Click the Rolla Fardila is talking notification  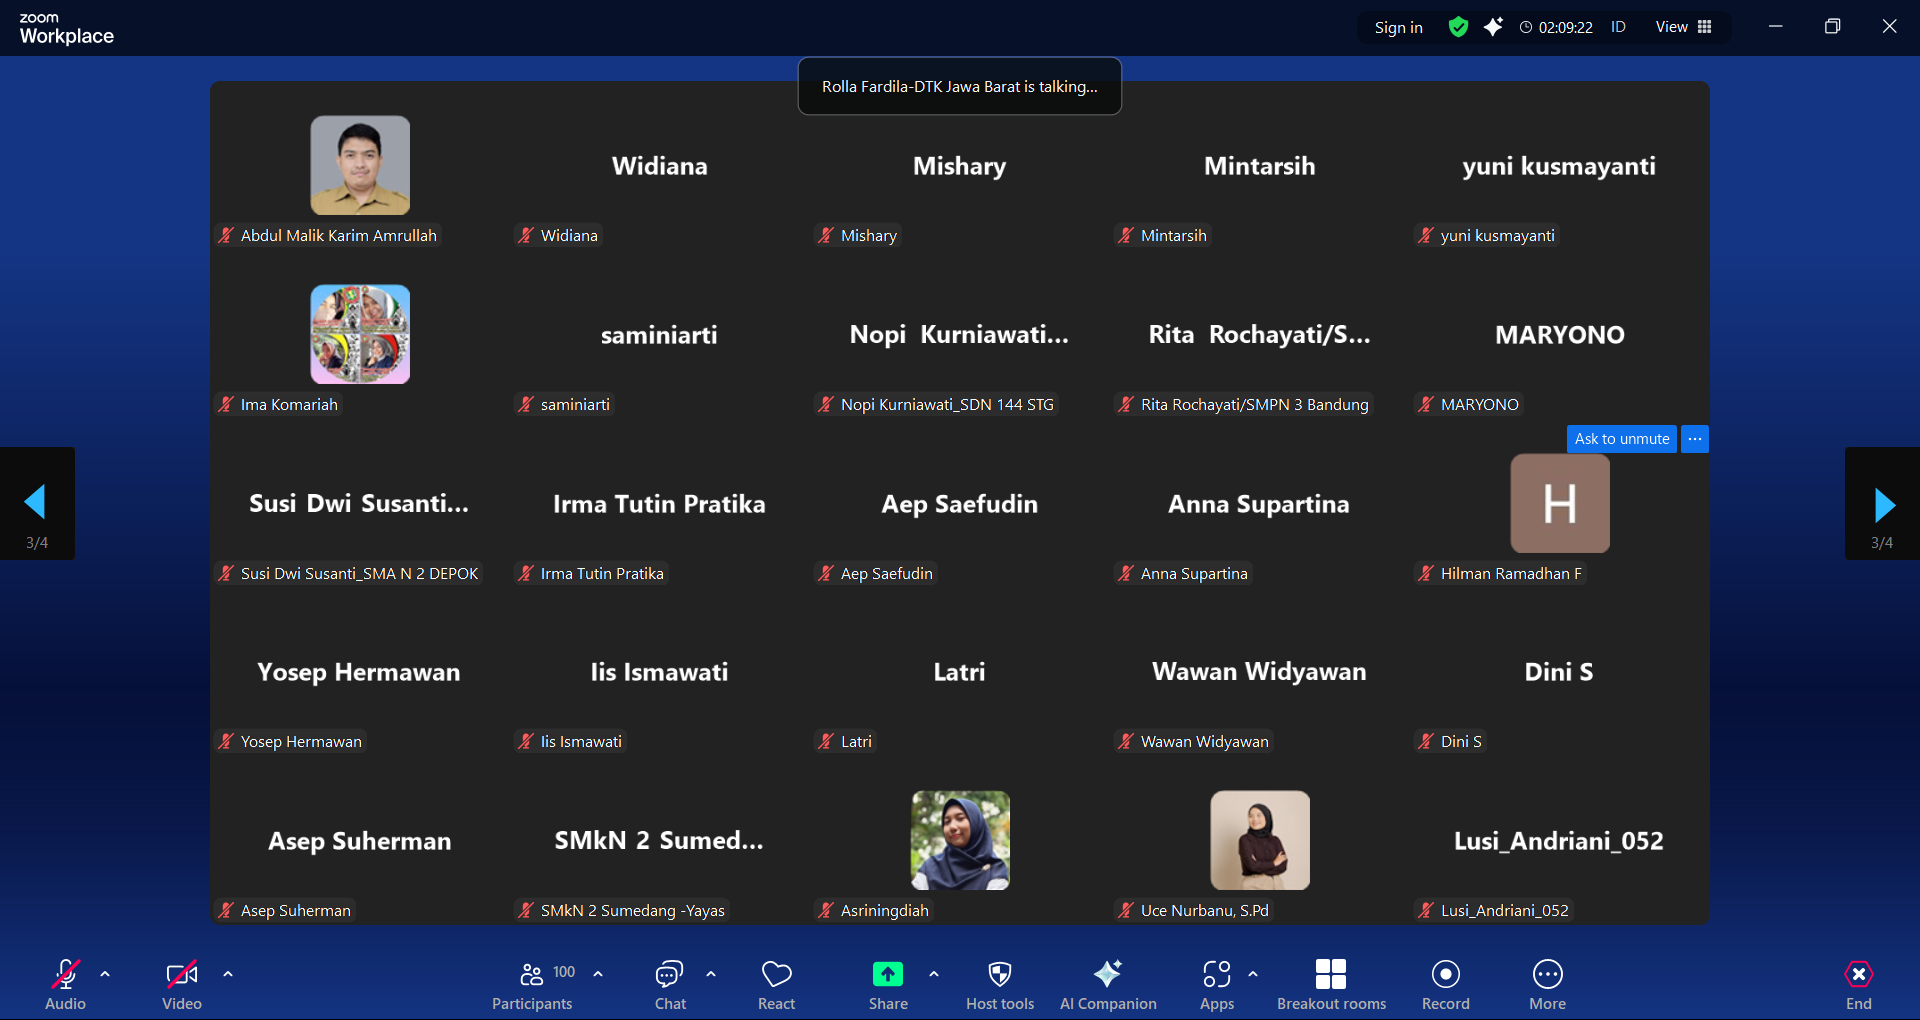(x=960, y=86)
